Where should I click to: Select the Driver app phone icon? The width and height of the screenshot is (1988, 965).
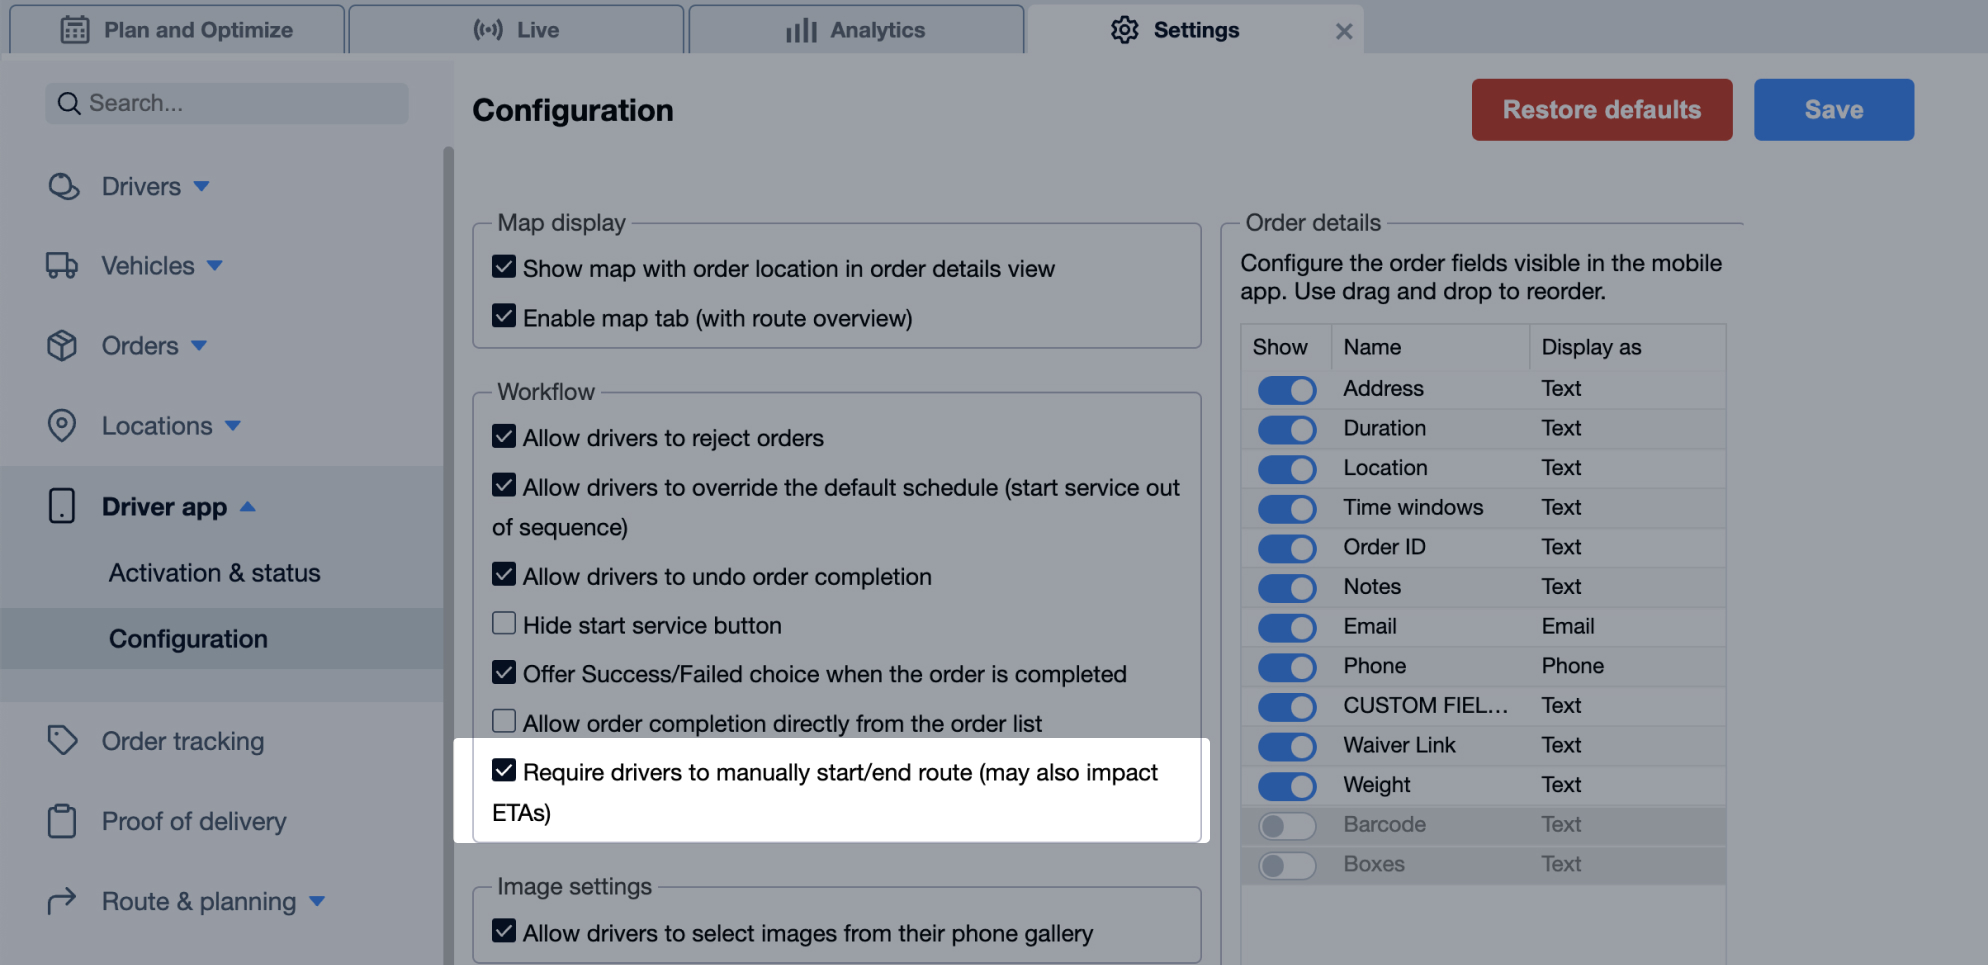pos(61,506)
